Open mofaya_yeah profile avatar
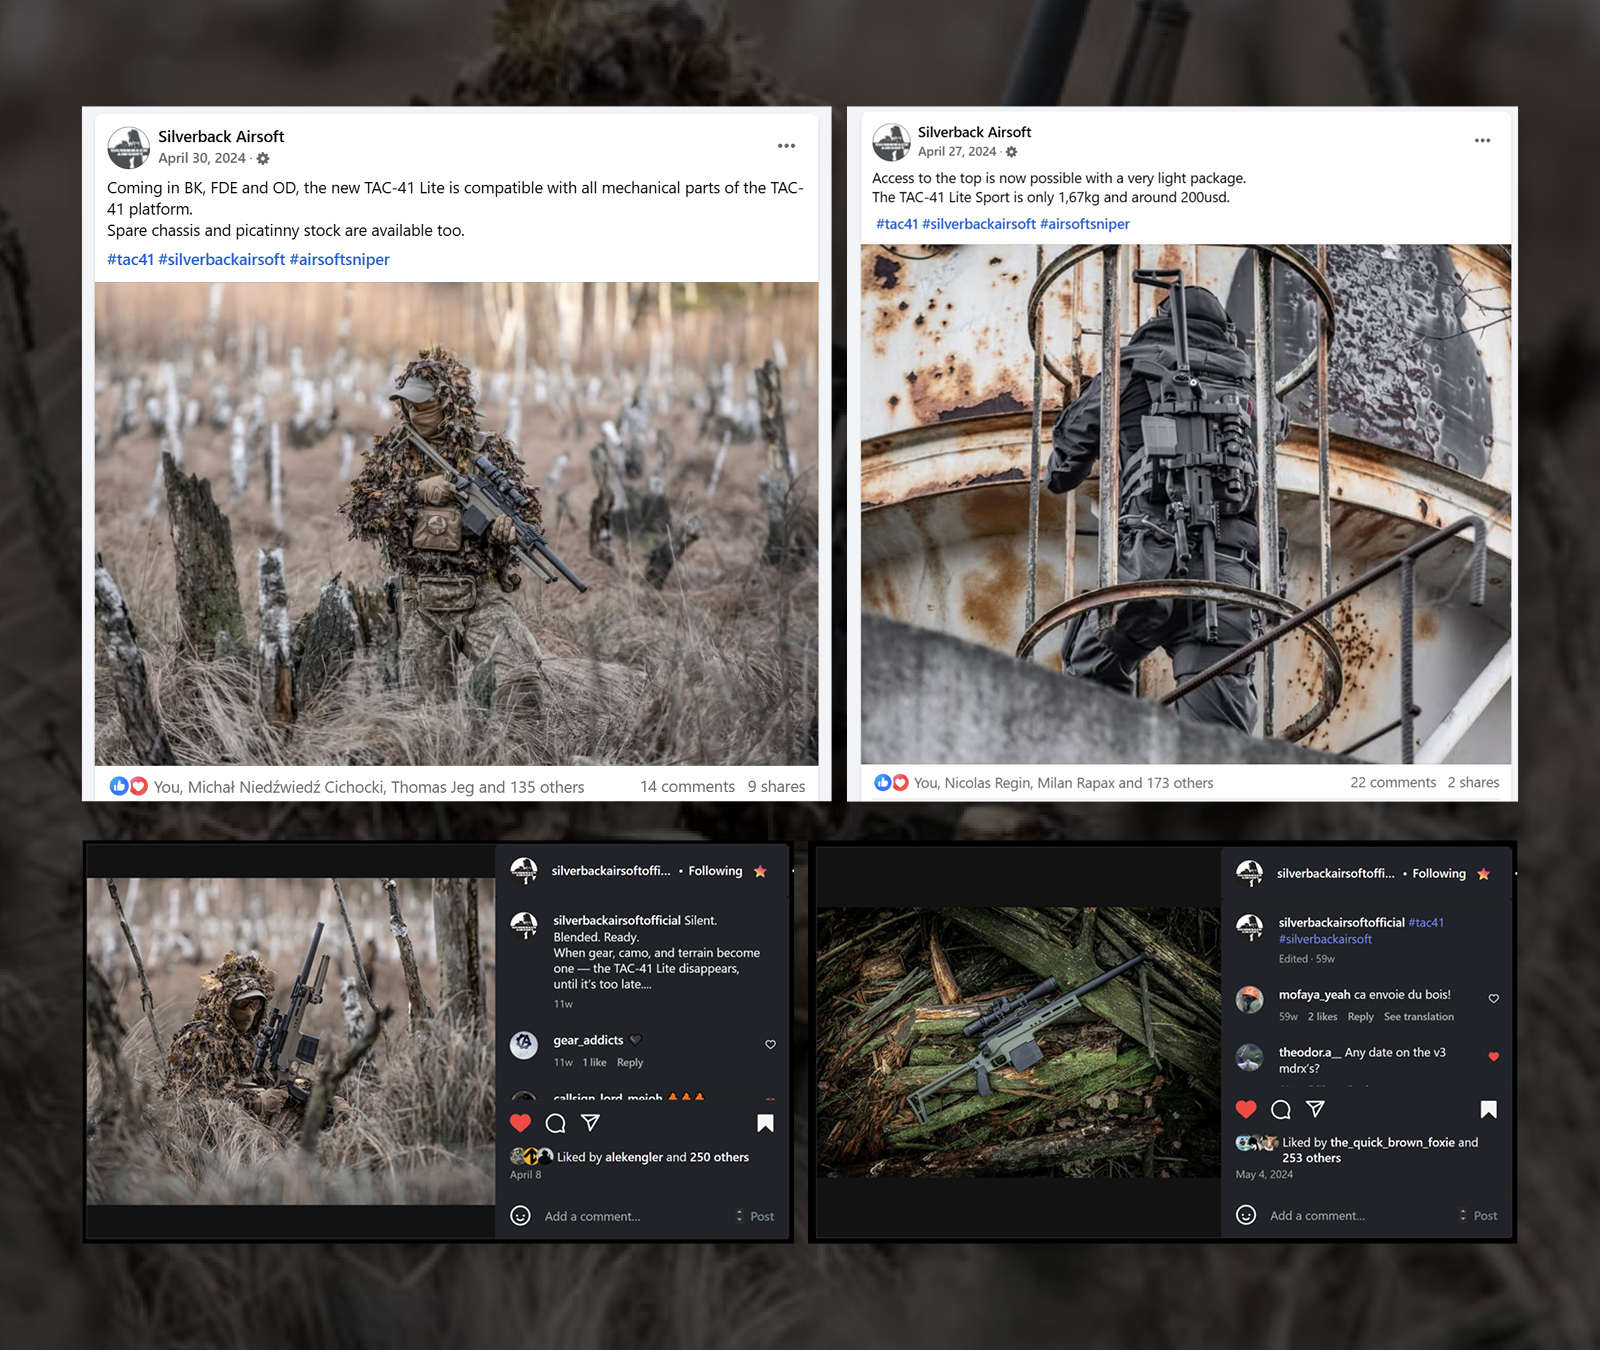The width and height of the screenshot is (1600, 1350). 1249,999
